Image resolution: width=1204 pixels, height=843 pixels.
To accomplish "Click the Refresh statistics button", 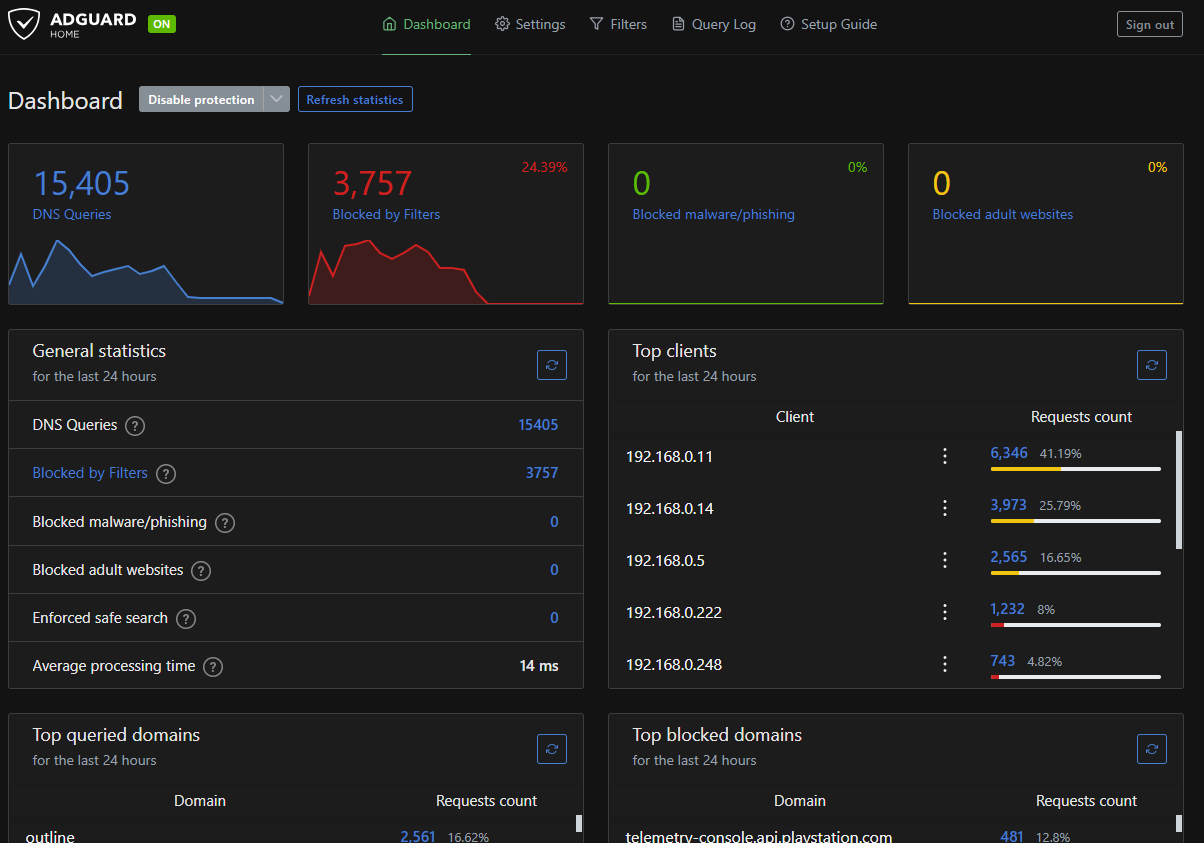I will click(355, 100).
